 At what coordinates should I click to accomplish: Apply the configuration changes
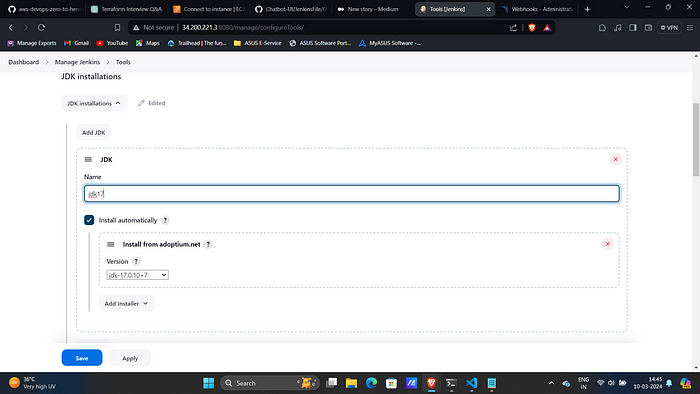(130, 358)
